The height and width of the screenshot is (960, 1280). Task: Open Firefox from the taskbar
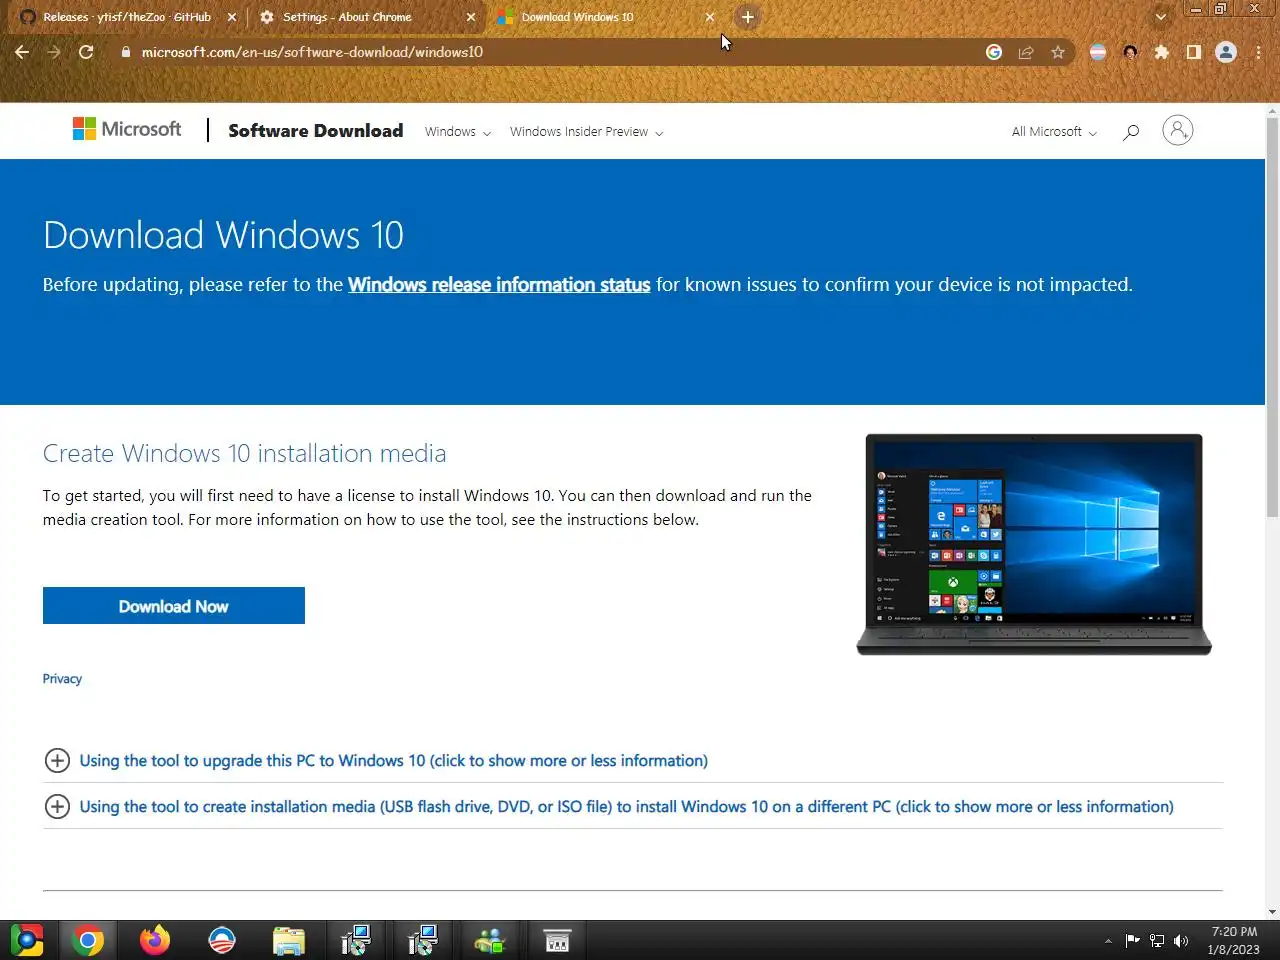(155, 941)
